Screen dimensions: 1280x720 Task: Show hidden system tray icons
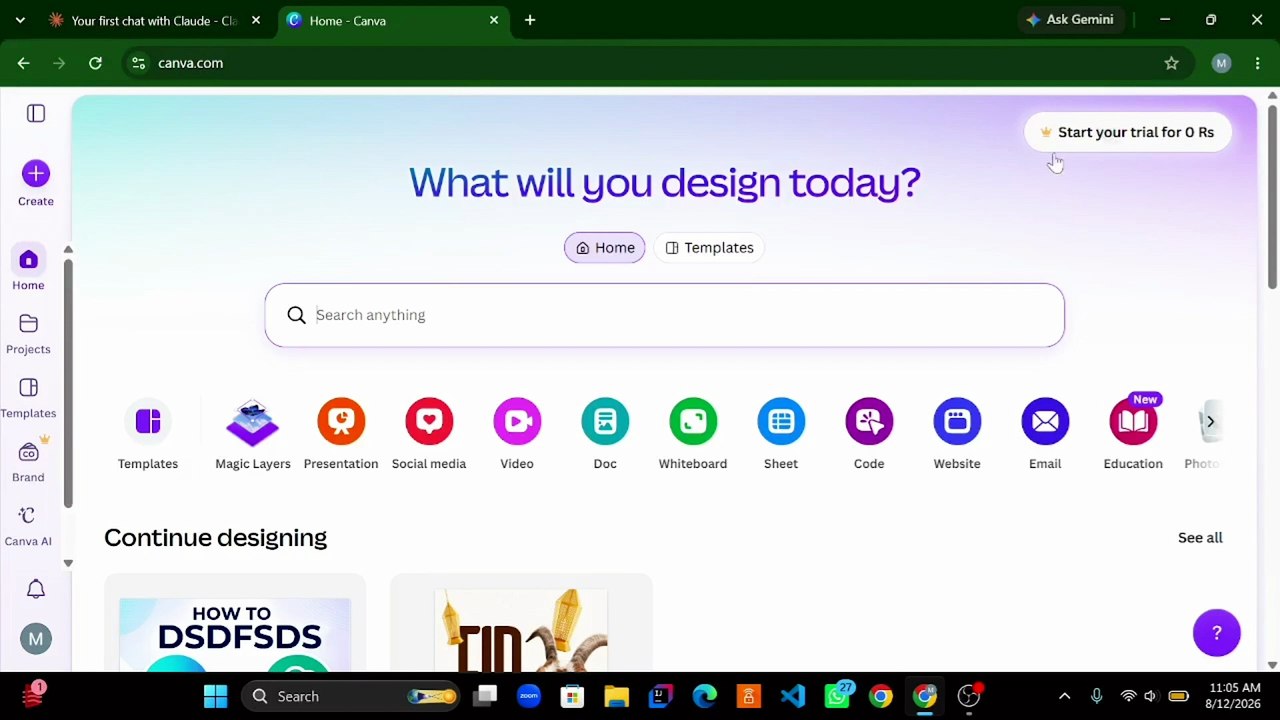pyautogui.click(x=1064, y=696)
